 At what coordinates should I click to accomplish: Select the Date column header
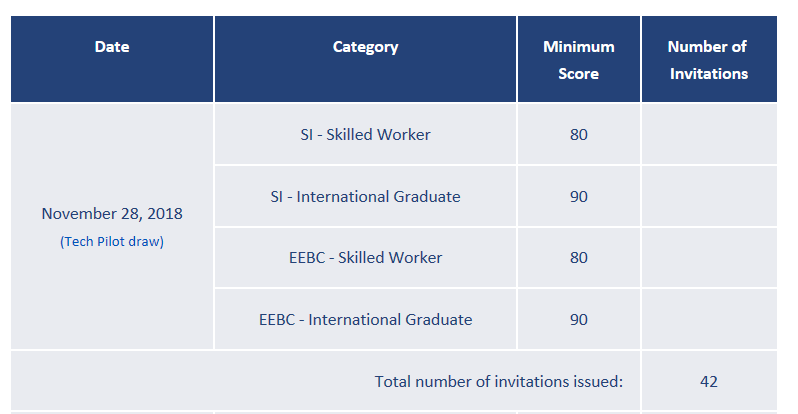point(112,47)
